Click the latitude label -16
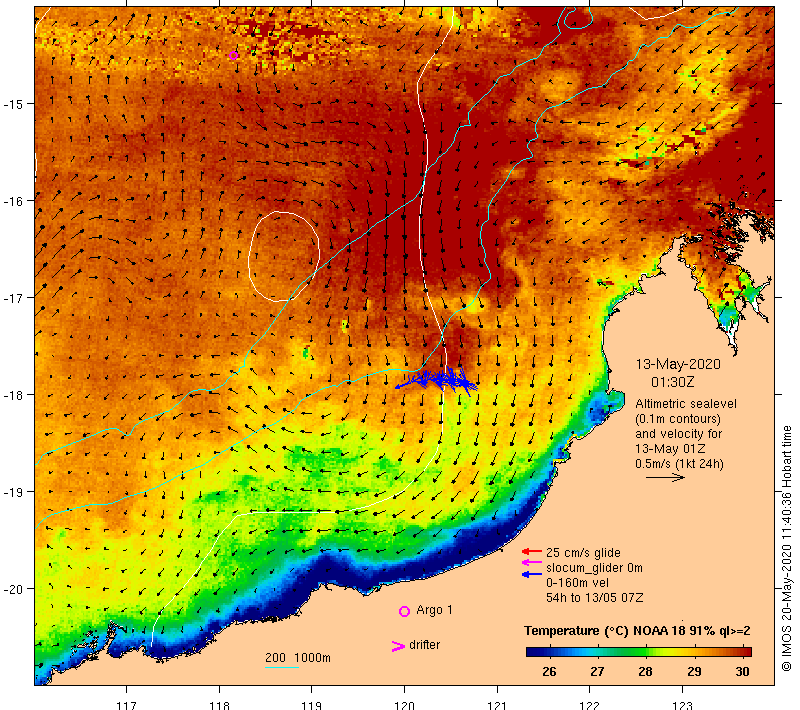This screenshot has width=800, height=710. click(x=13, y=201)
